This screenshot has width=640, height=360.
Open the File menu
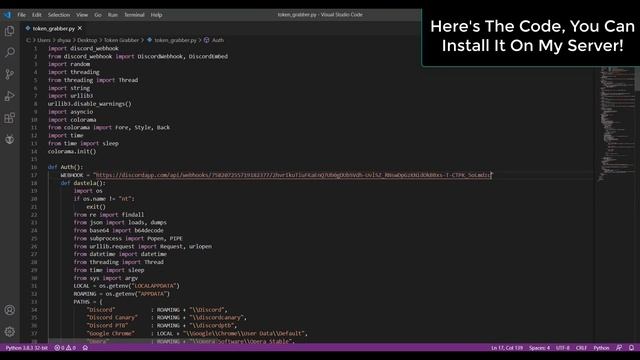(x=22, y=15)
